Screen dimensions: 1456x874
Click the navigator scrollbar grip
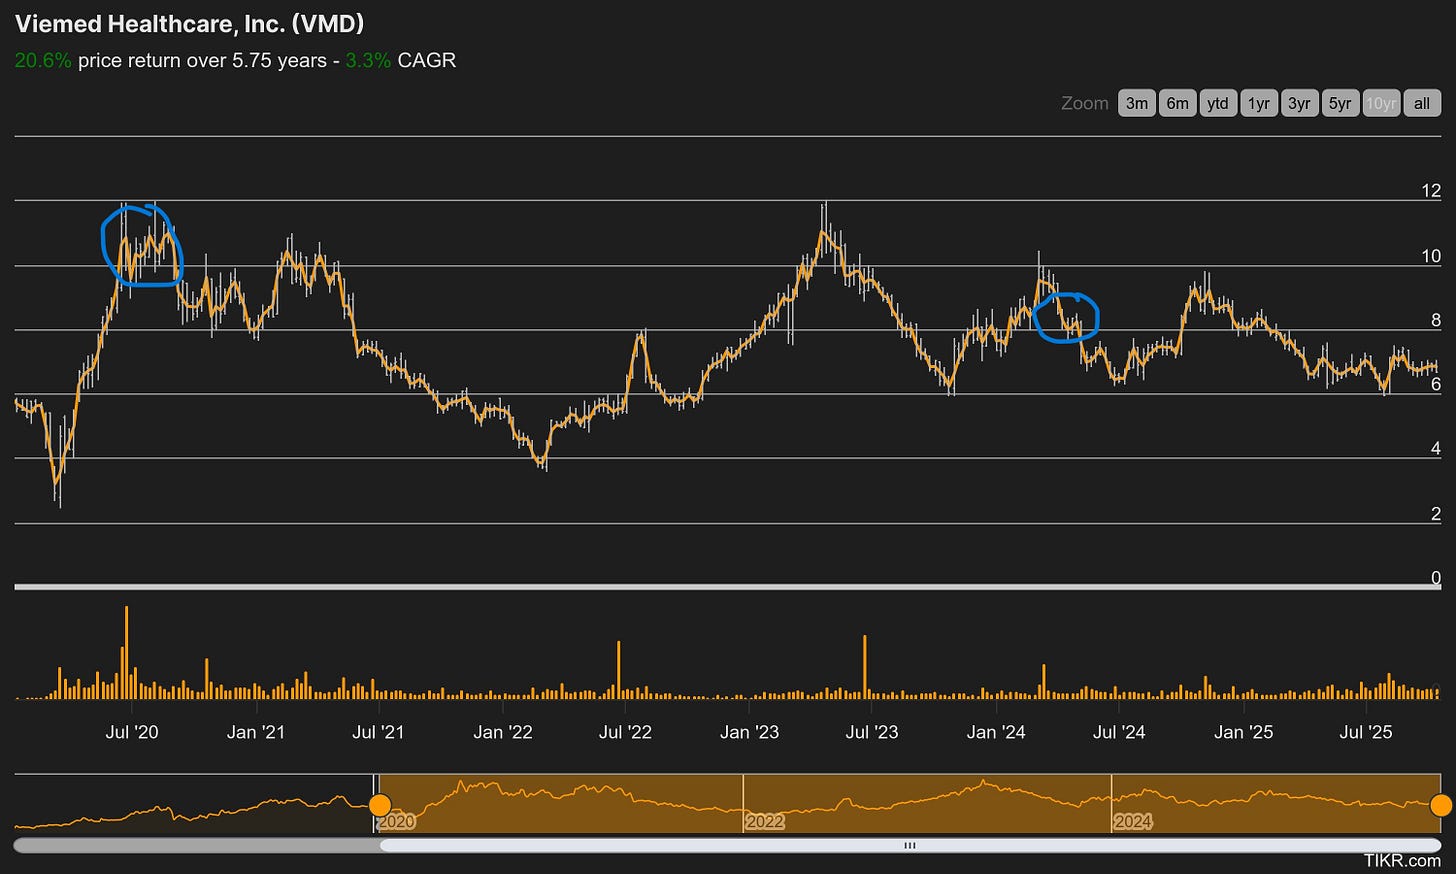[910, 846]
